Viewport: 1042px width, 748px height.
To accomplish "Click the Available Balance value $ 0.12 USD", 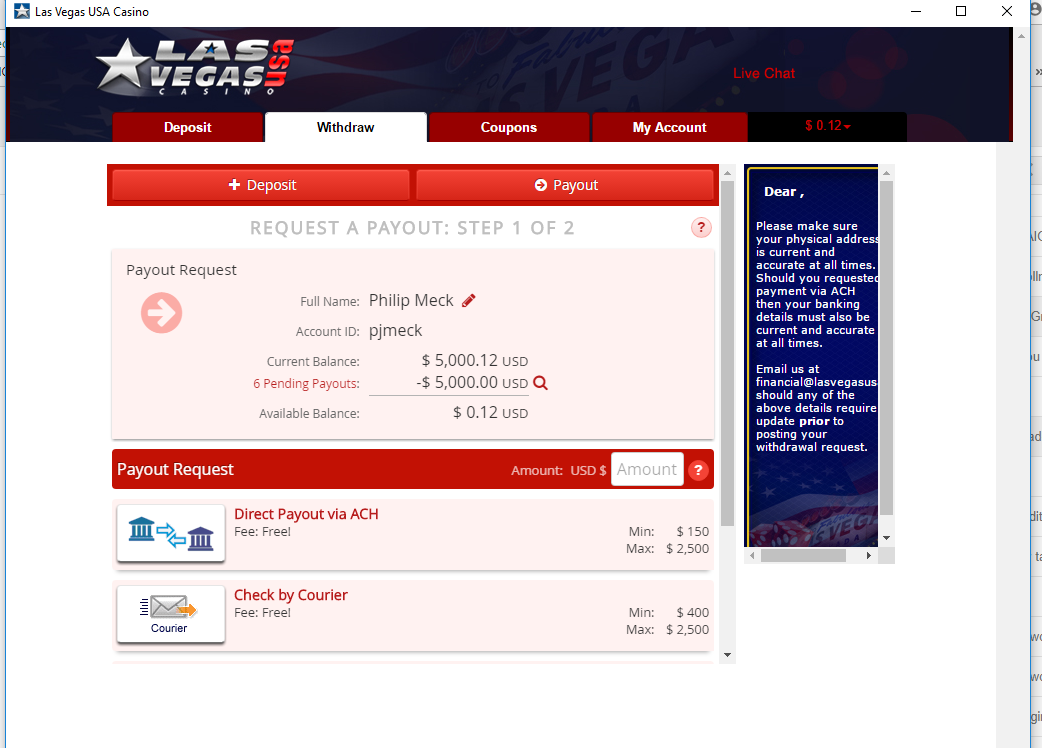I will [490, 413].
